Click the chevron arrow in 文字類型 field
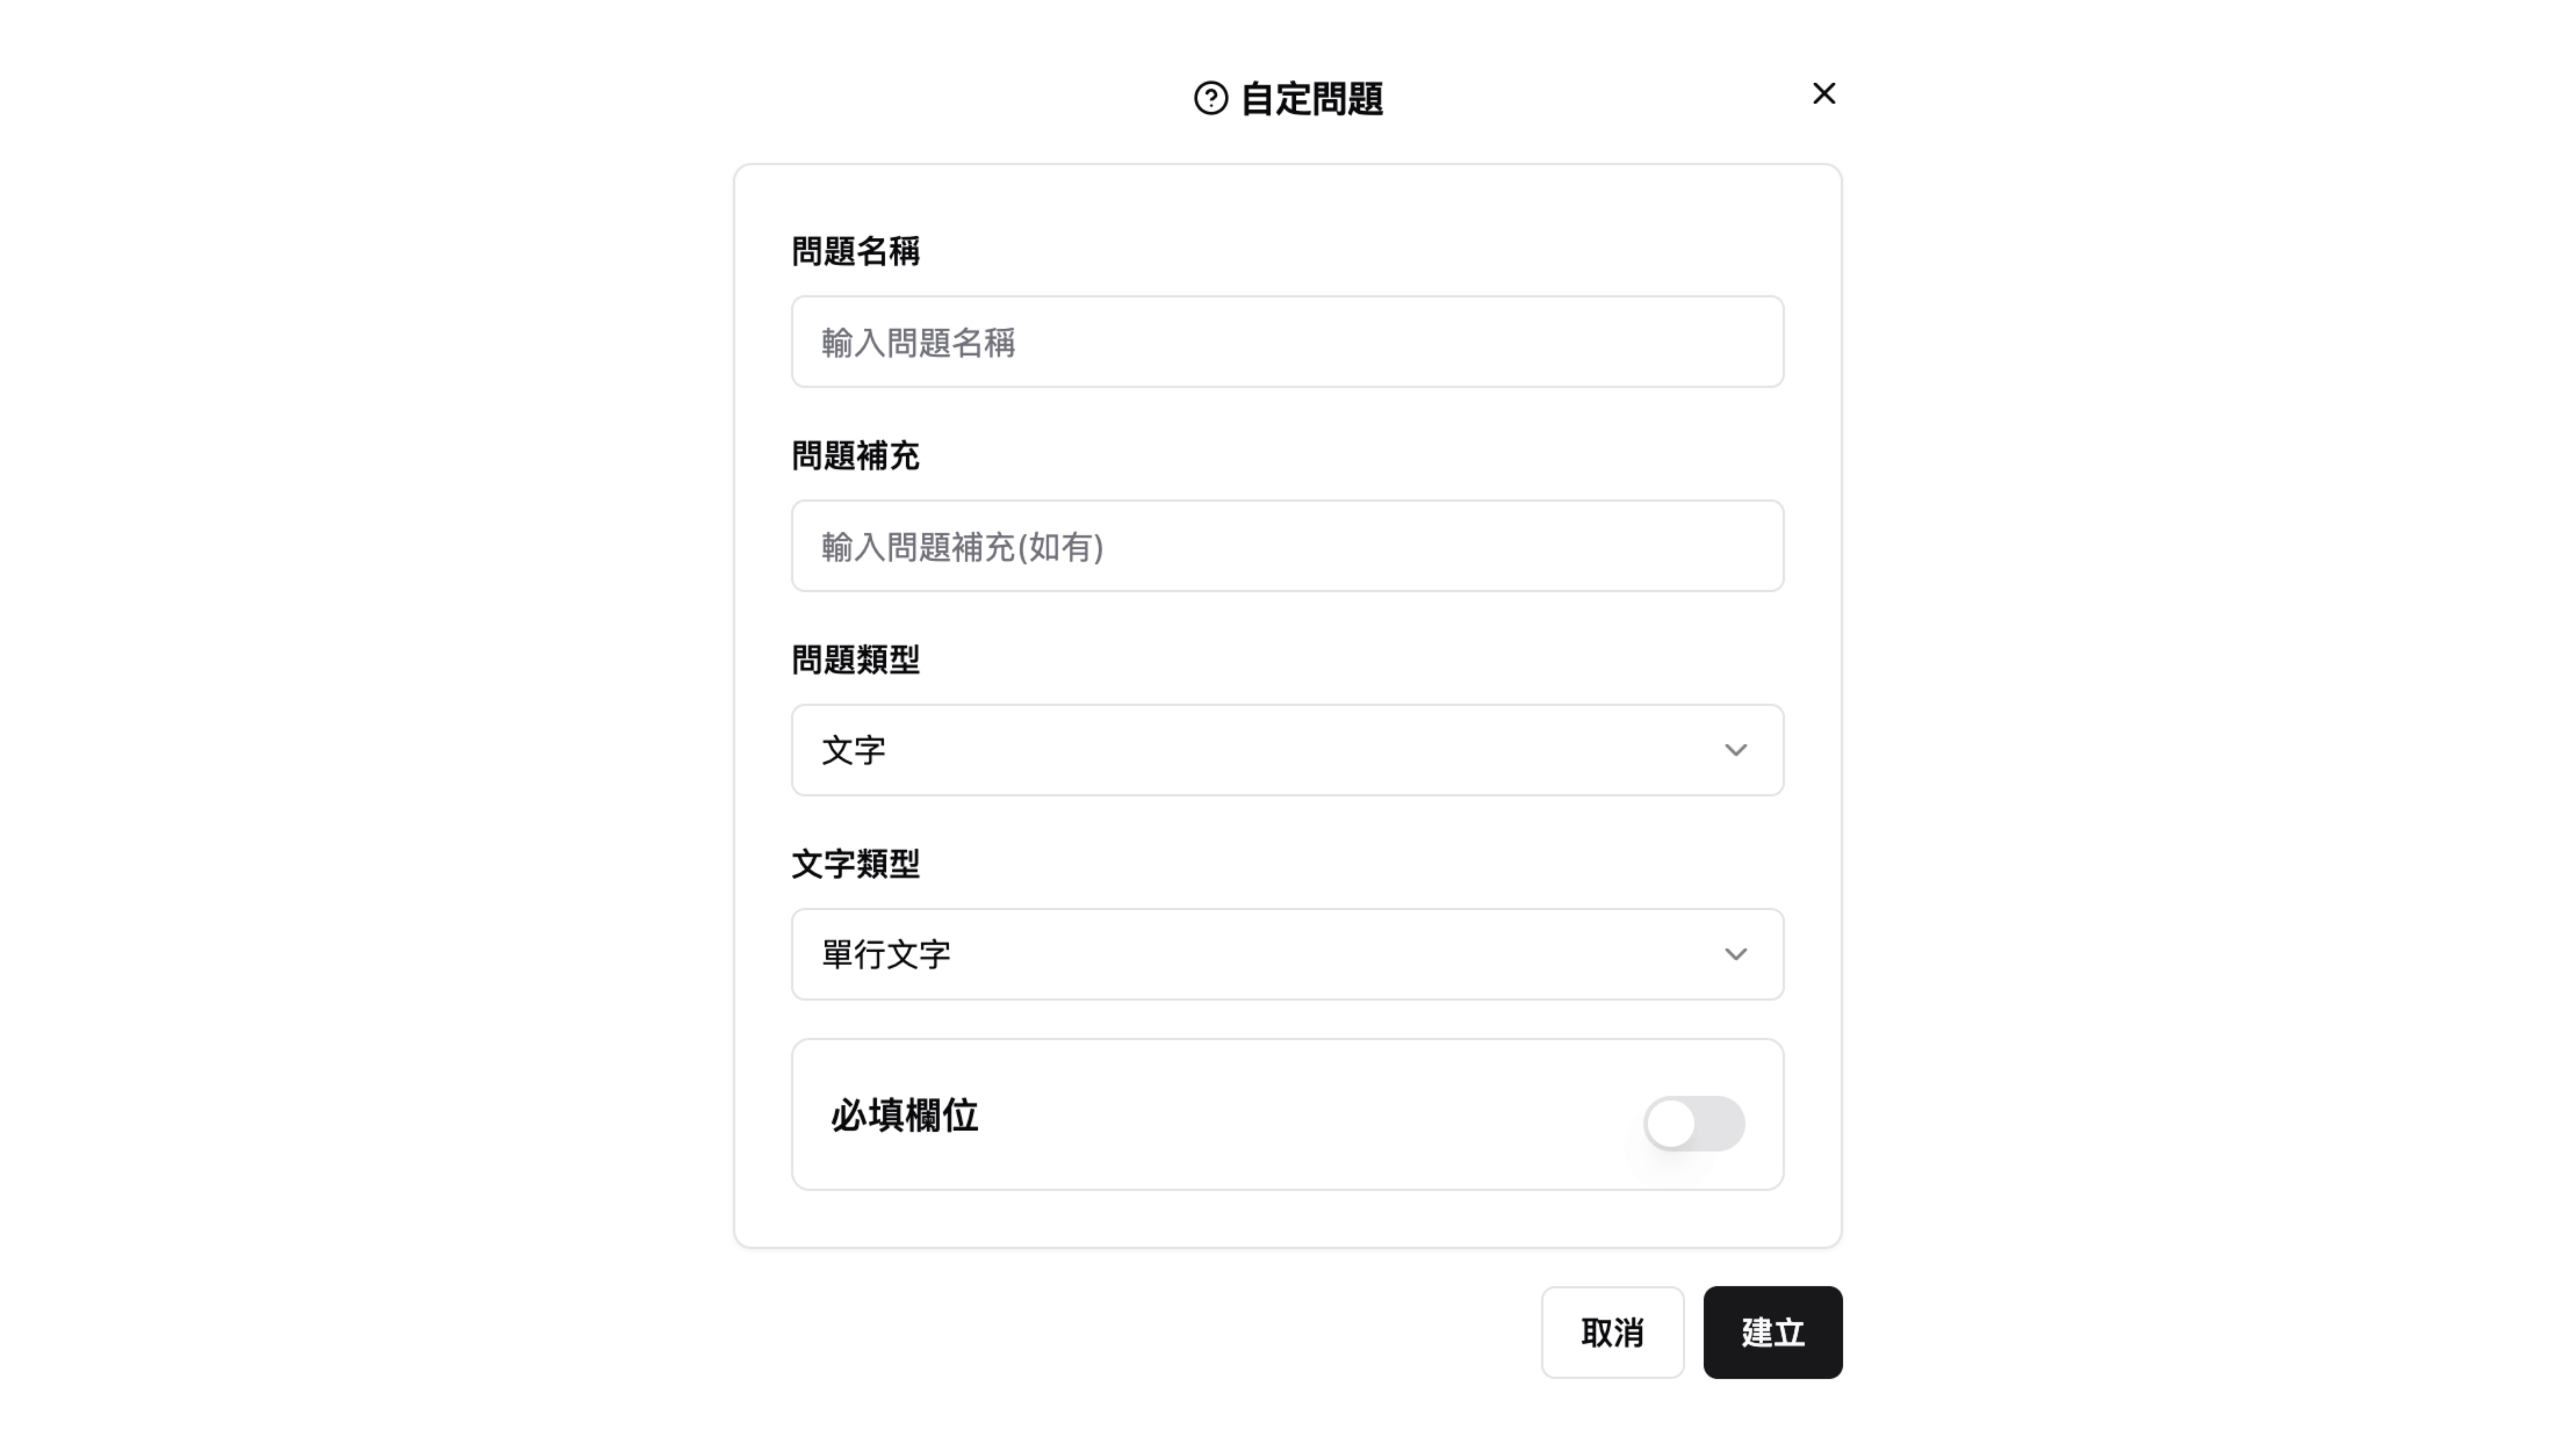The height and width of the screenshot is (1449, 2576). [x=1735, y=954]
